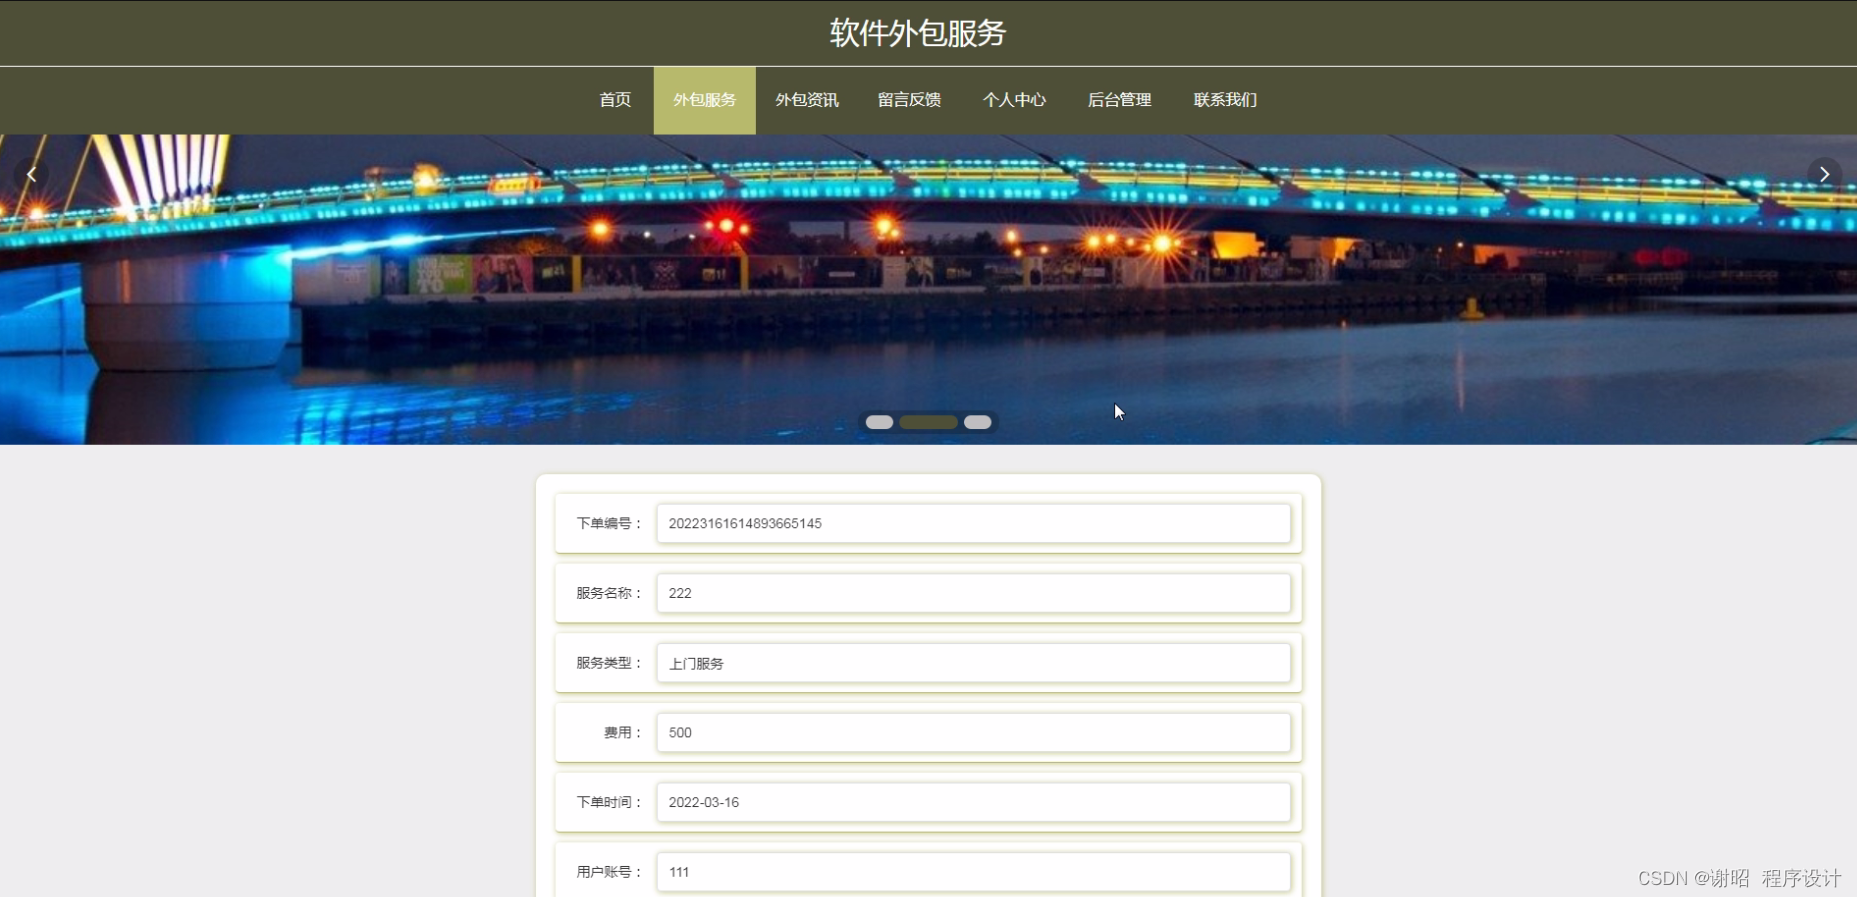Viewport: 1857px width, 897px height.
Task: Click the 服务类型 field showing 上门服务
Action: point(973,663)
